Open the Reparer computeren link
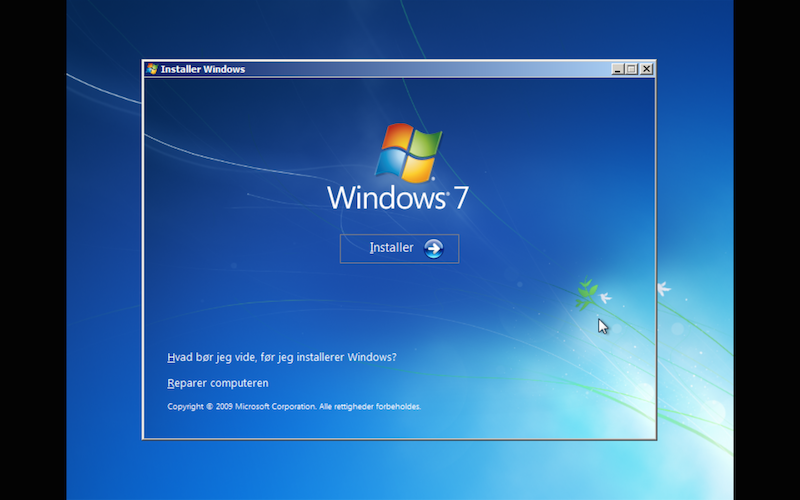This screenshot has width=800, height=500. 218,383
